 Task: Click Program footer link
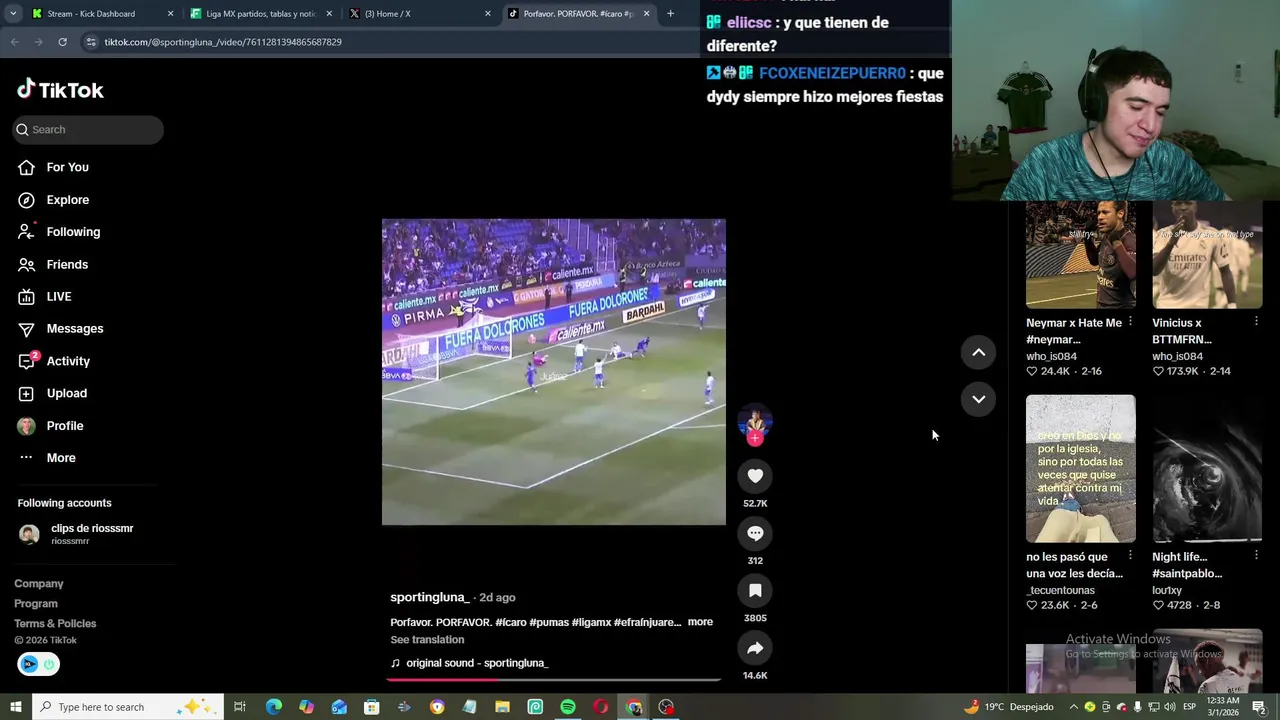36,604
